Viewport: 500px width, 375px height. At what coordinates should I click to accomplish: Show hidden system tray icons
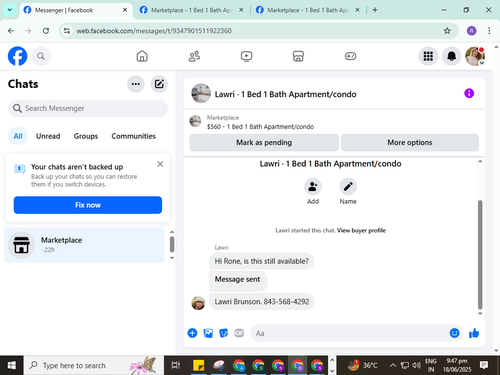click(393, 365)
